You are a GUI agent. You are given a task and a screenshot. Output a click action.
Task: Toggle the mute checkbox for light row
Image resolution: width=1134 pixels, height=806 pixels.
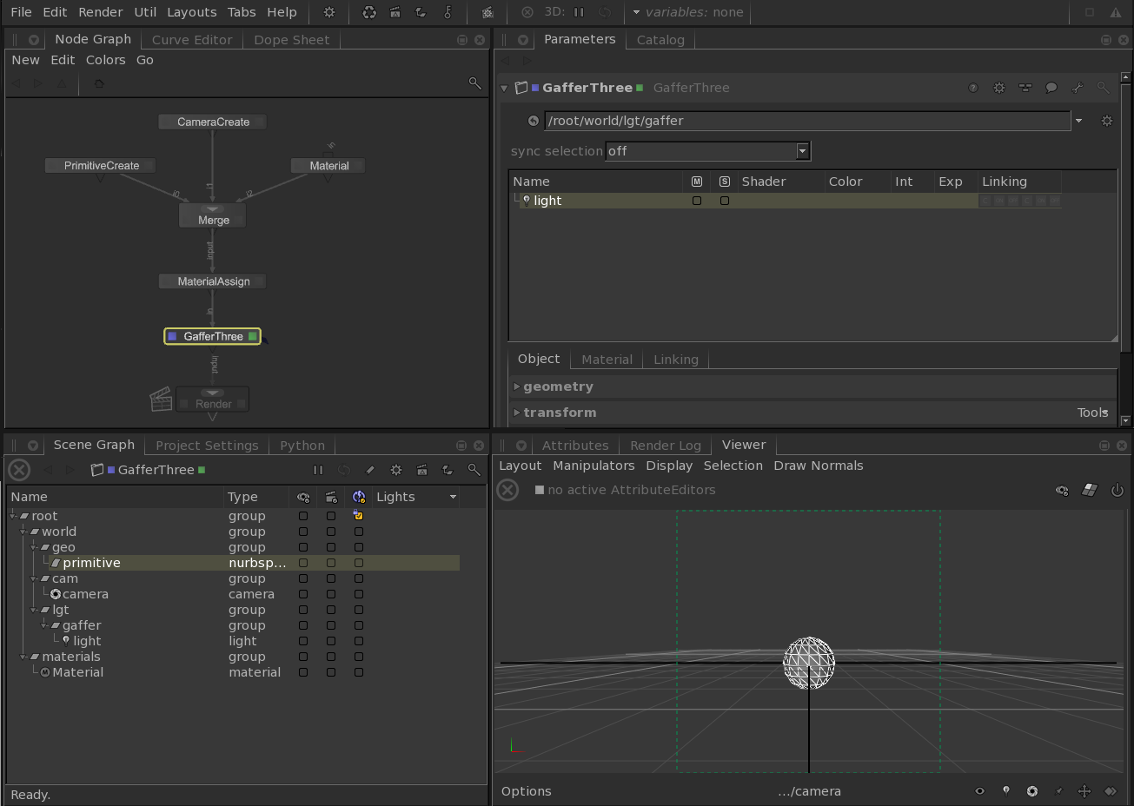click(x=697, y=201)
